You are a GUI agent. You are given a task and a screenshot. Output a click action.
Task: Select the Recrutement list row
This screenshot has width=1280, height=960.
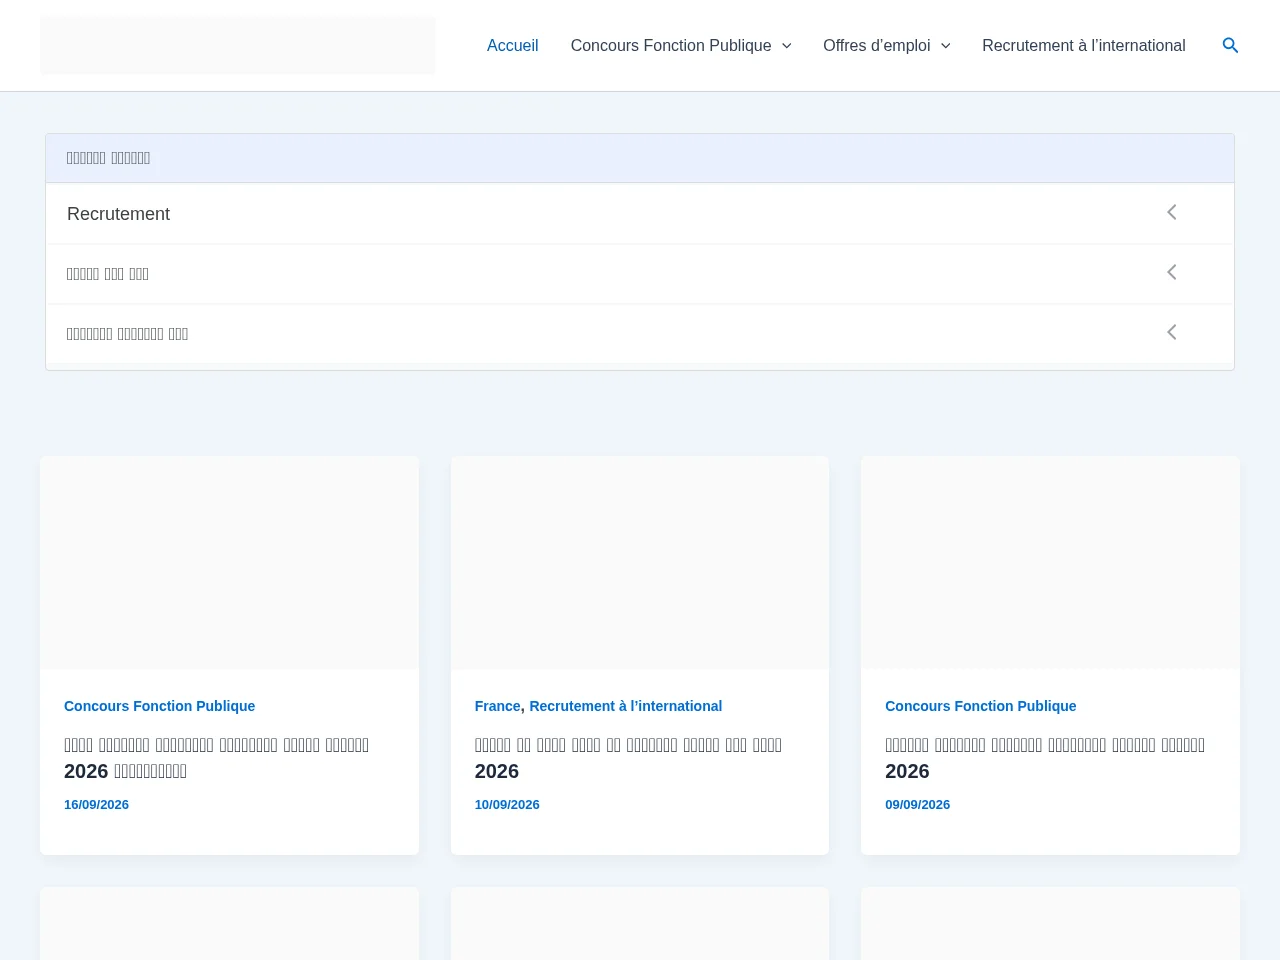coord(640,213)
